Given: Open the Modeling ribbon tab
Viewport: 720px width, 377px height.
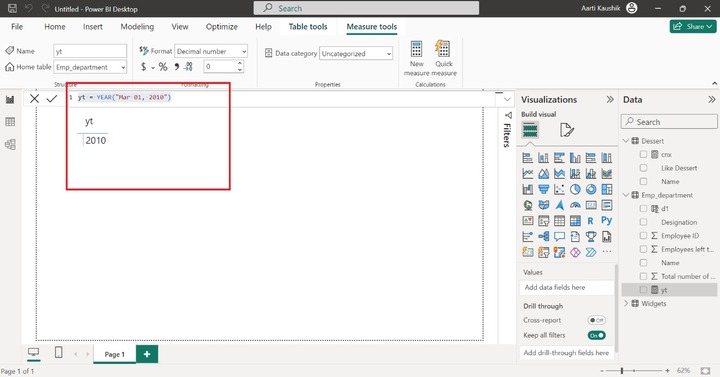Looking at the screenshot, I should (137, 27).
